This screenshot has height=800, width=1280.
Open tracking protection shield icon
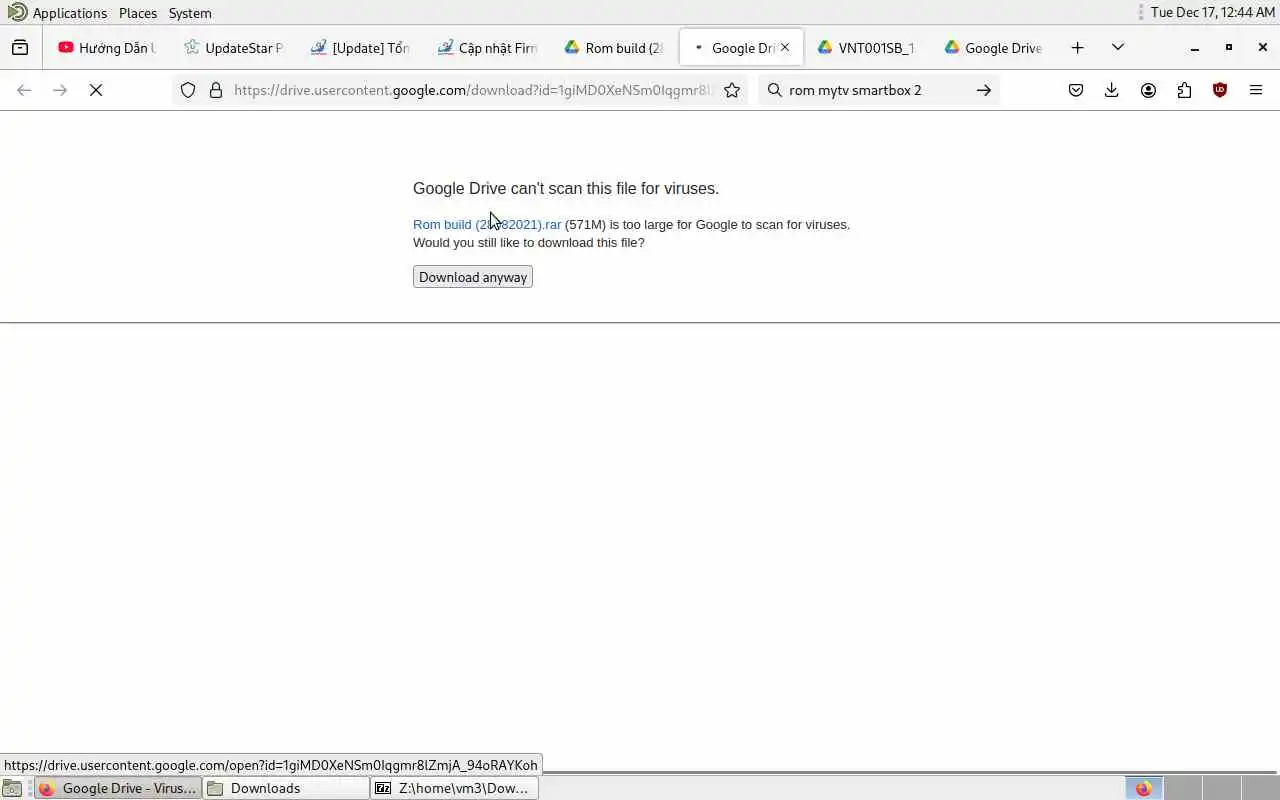point(188,90)
